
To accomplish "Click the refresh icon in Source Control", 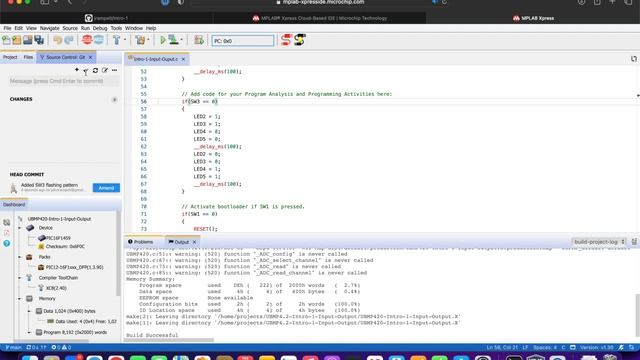I will point(95,70).
